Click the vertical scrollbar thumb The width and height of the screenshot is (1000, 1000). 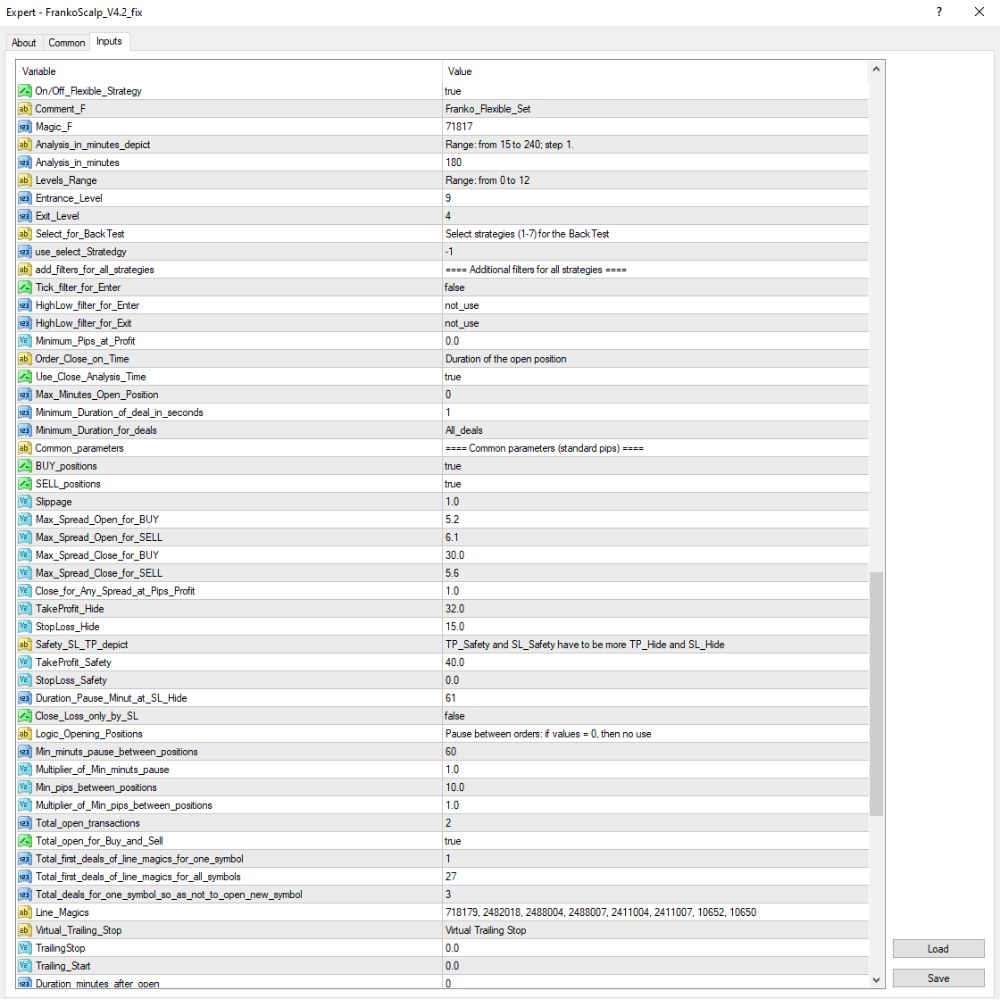(x=876, y=693)
